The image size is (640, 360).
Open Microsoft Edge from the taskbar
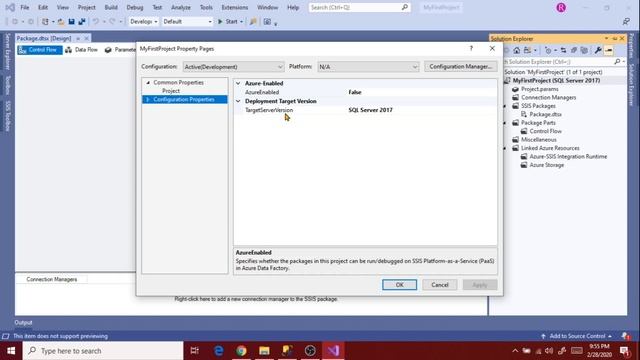coord(219,351)
